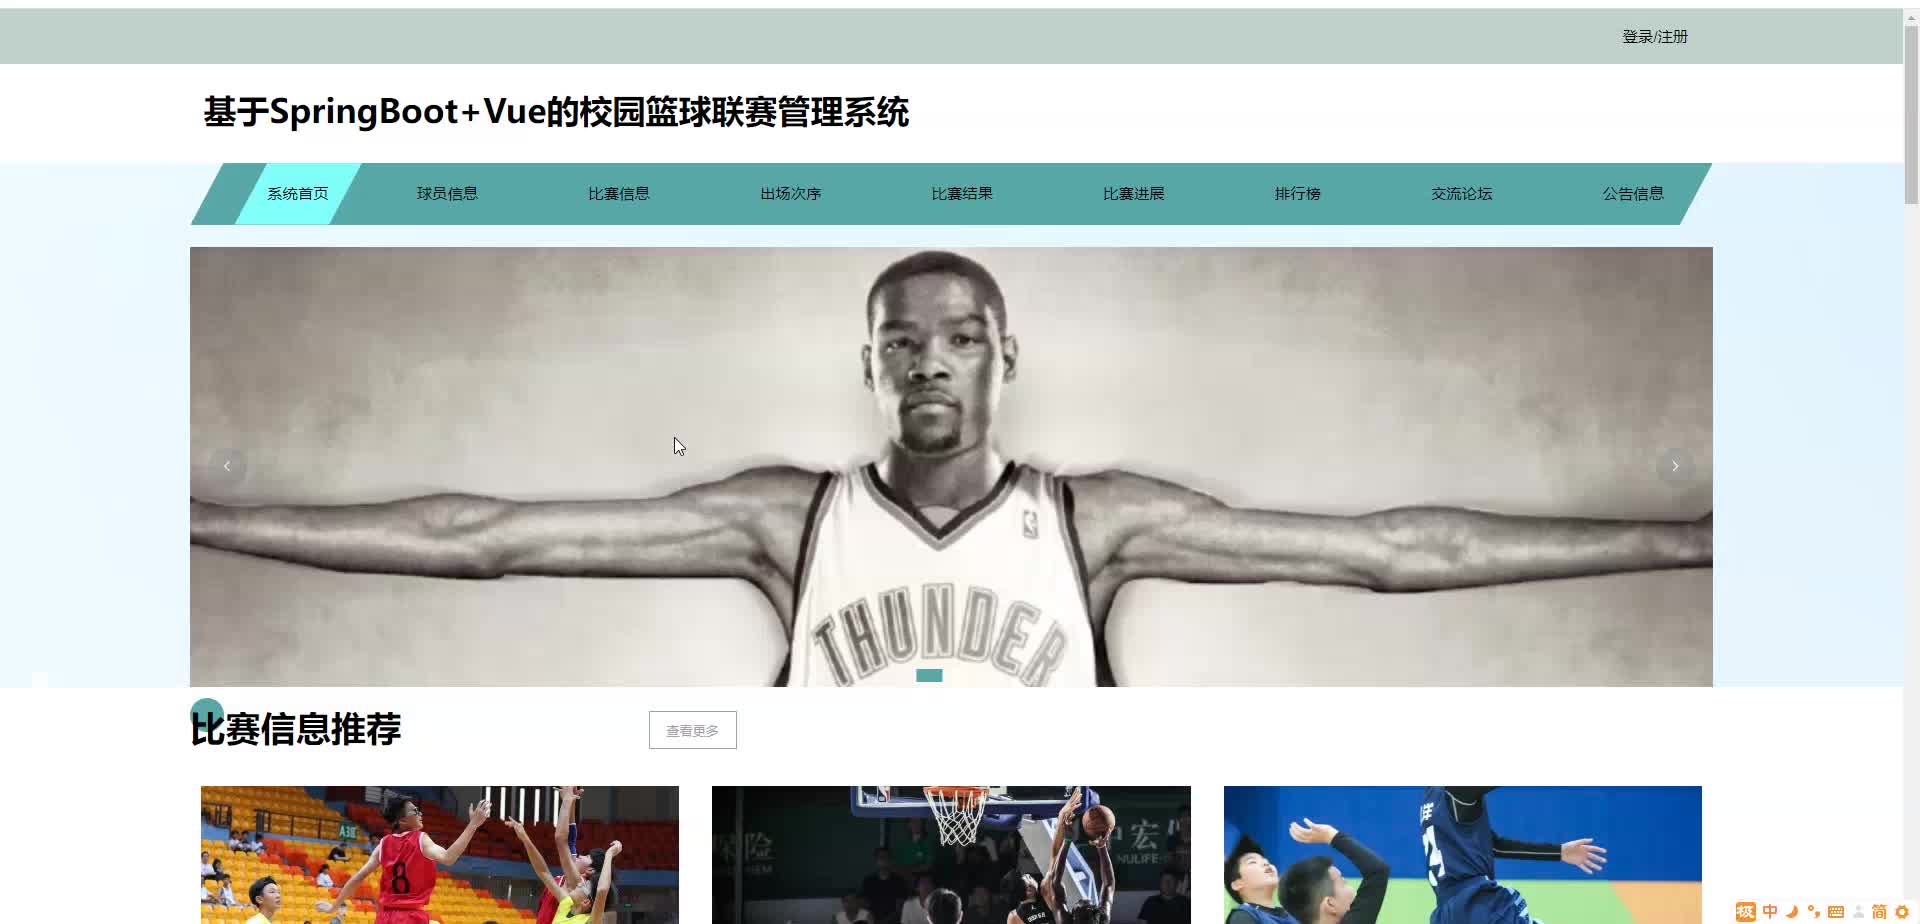Click the 查看更多 button
This screenshot has width=1920, height=924.
point(692,729)
